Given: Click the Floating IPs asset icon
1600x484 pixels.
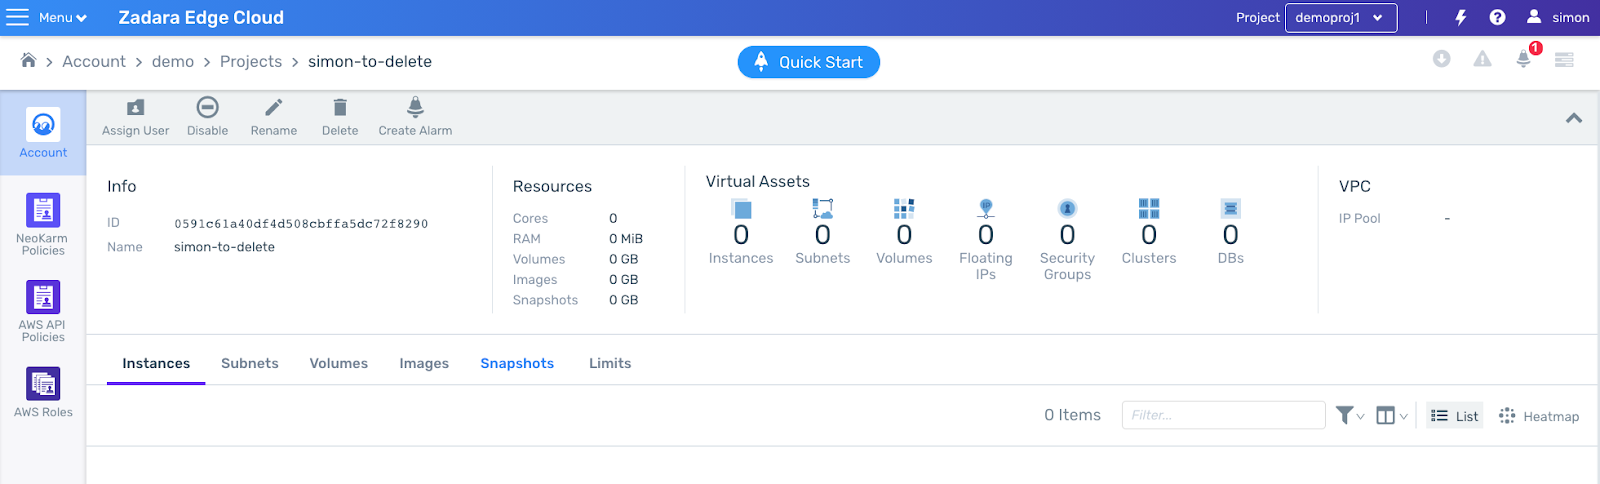Looking at the screenshot, I should pos(986,208).
